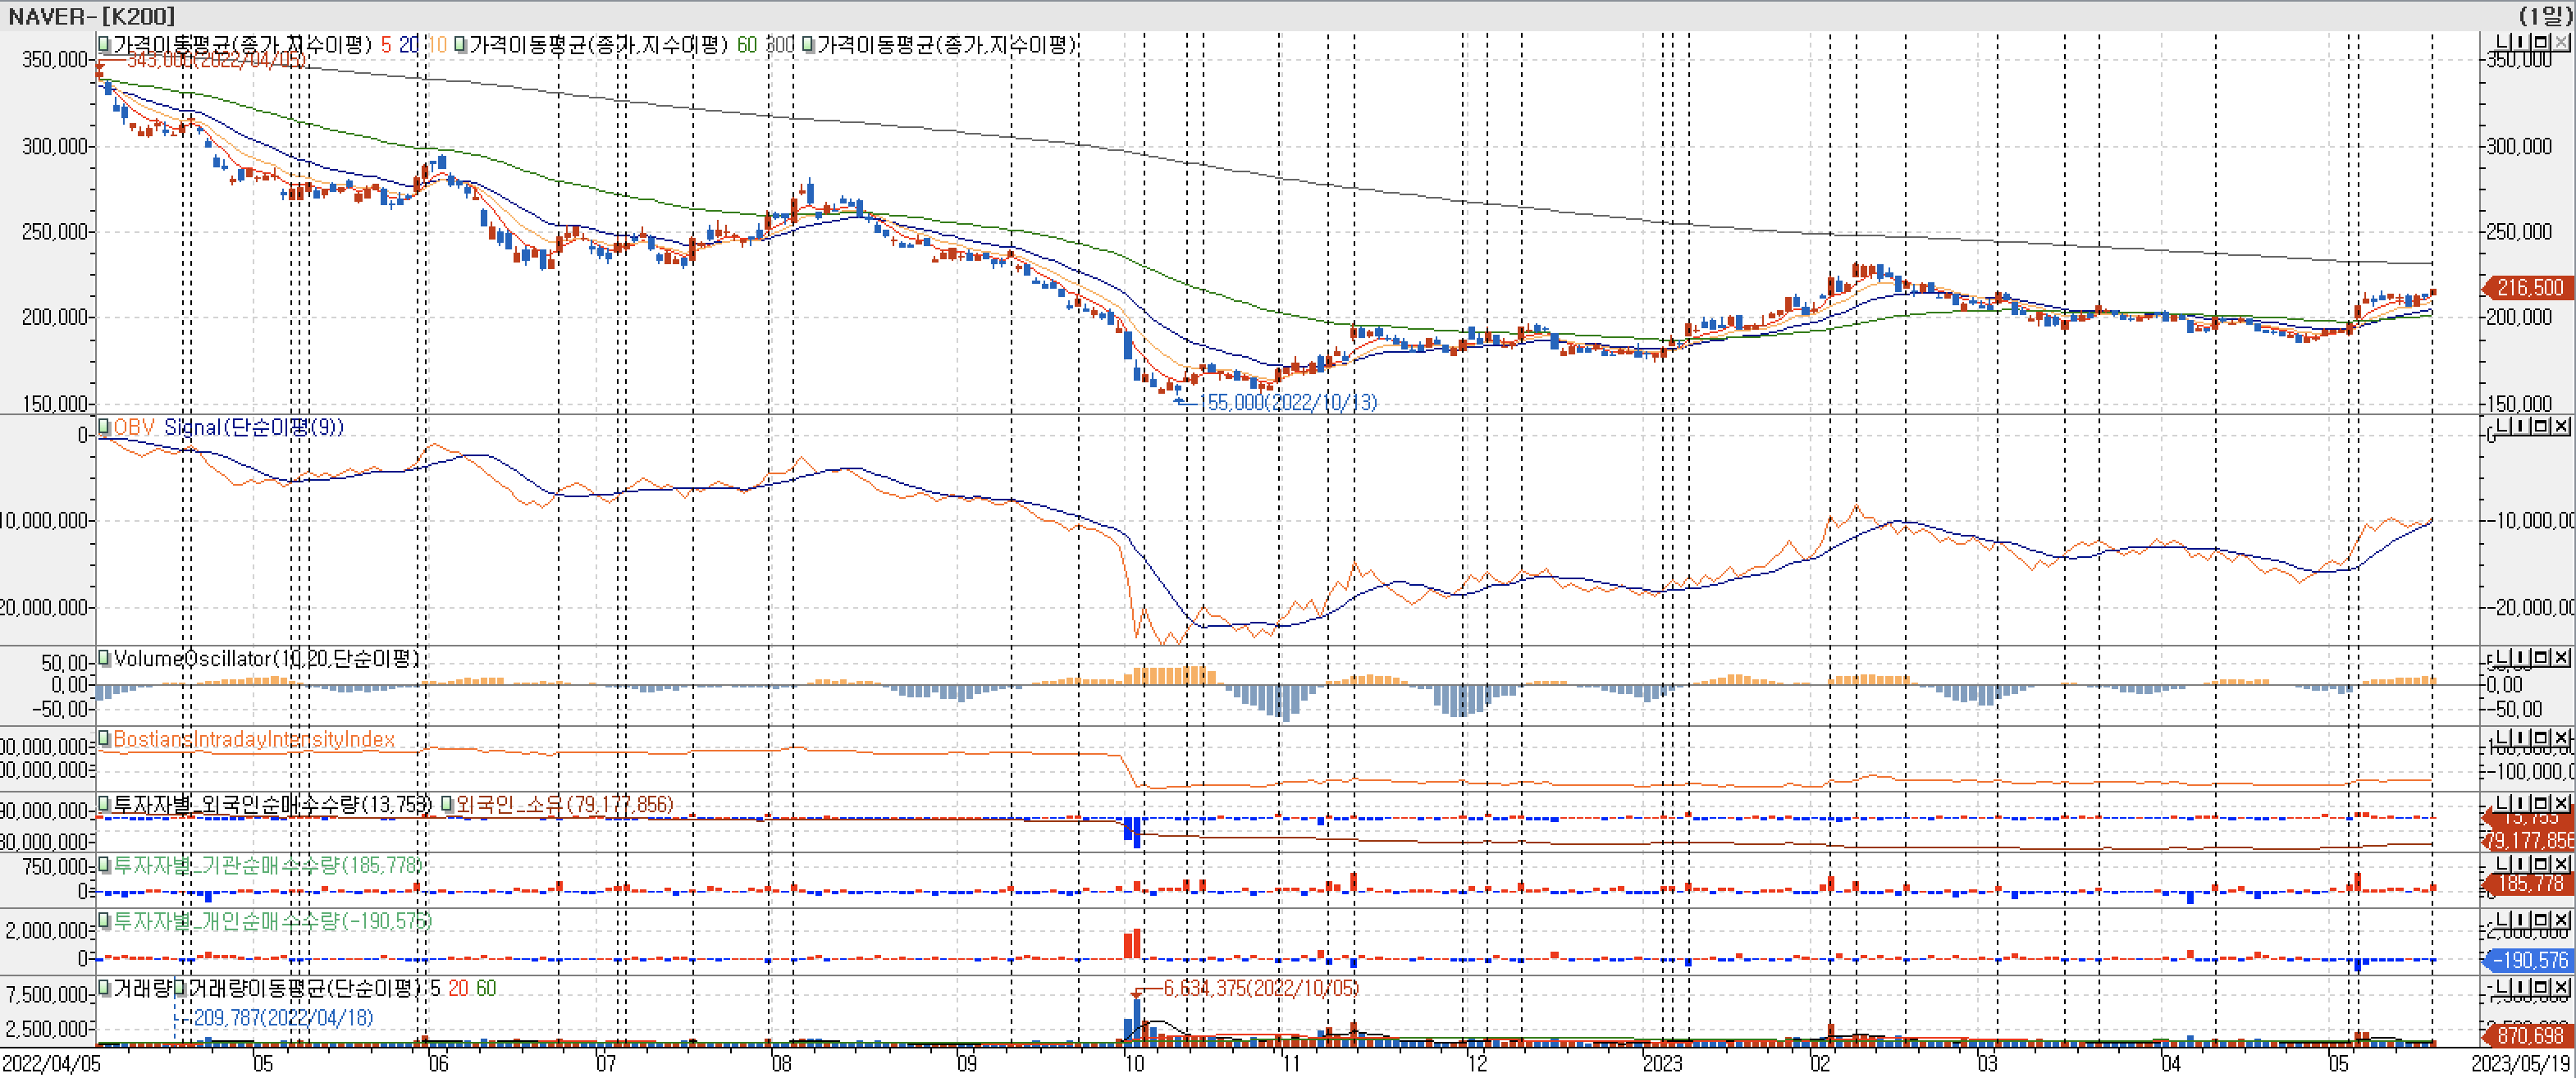This screenshot has width=2576, height=1078.
Task: Click the L button on the price chart panel
Action: (x=2501, y=41)
